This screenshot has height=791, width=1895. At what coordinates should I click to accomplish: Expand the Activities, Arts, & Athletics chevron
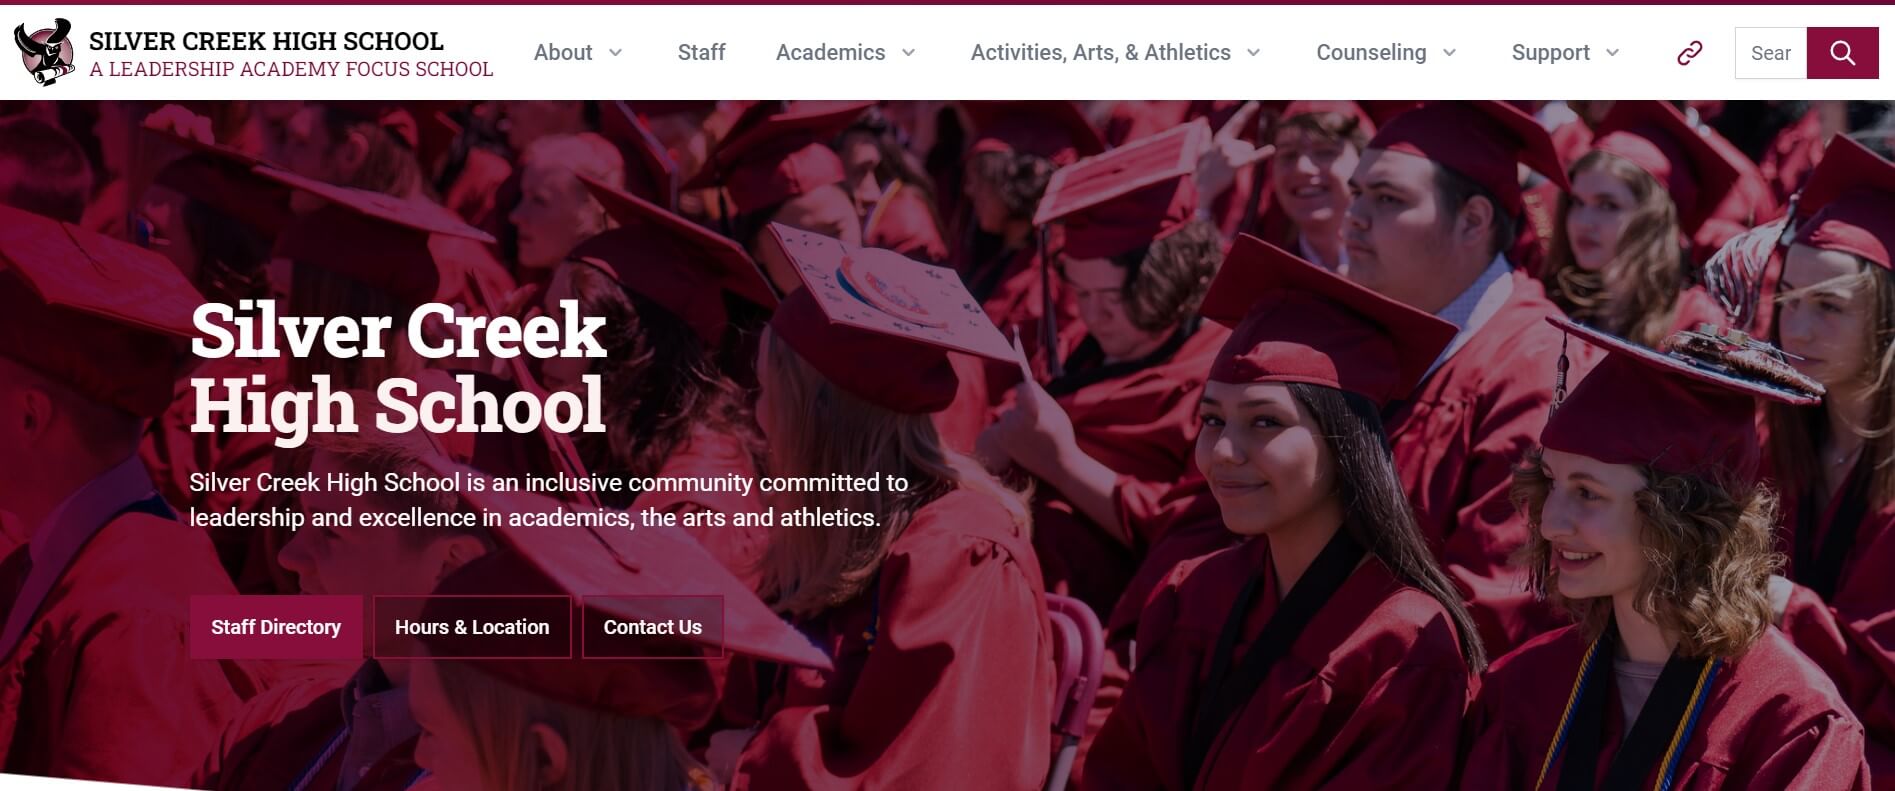click(1253, 53)
